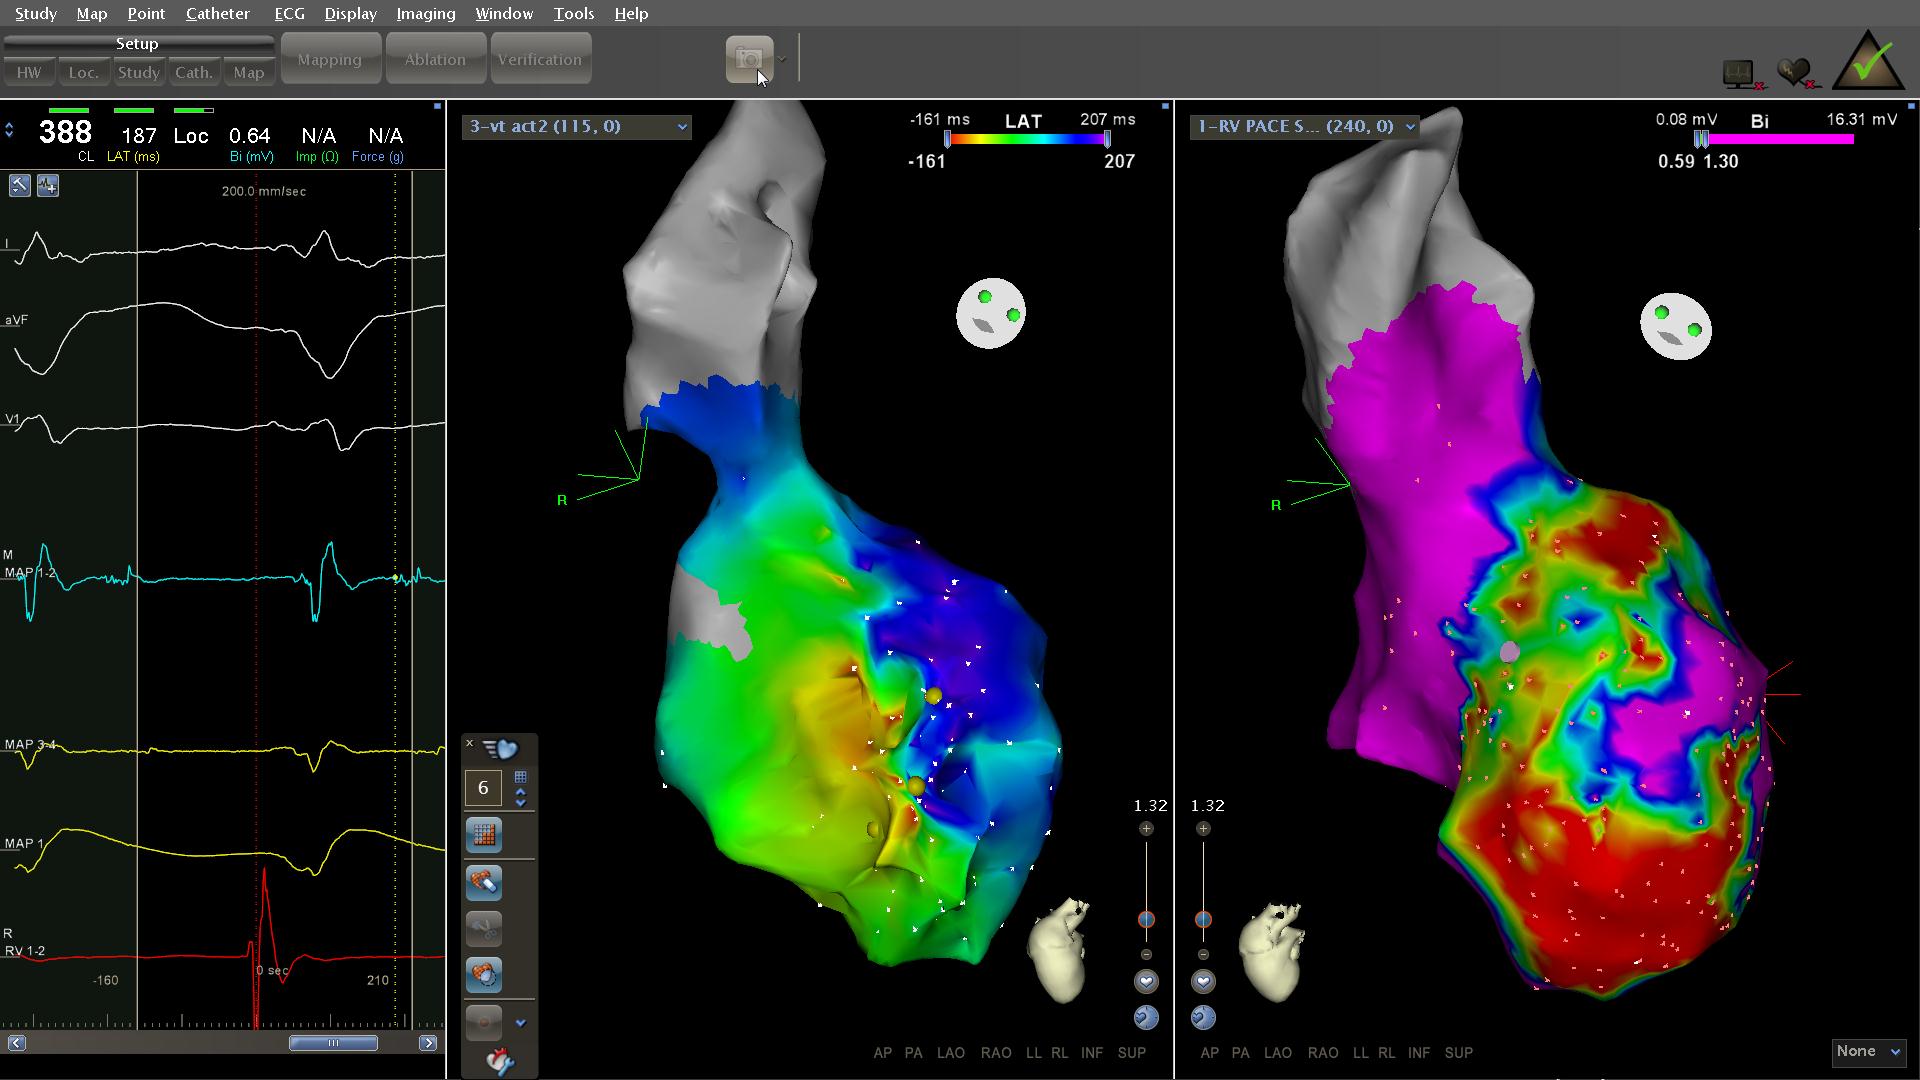The image size is (1920, 1080).
Task: Click the Verification stage button
Action: [540, 60]
